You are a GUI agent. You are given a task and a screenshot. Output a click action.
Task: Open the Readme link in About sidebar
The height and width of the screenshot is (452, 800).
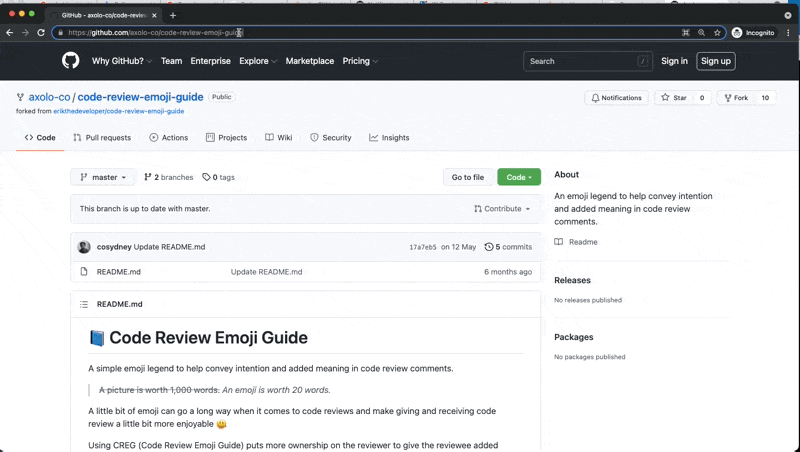pos(583,242)
